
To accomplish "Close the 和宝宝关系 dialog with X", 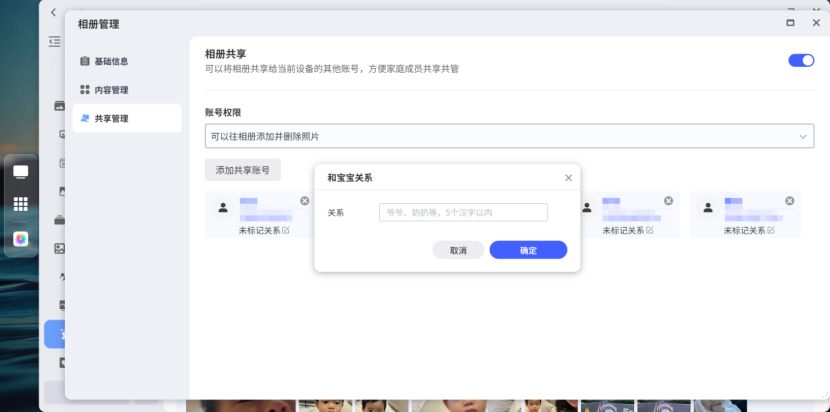I will click(569, 178).
